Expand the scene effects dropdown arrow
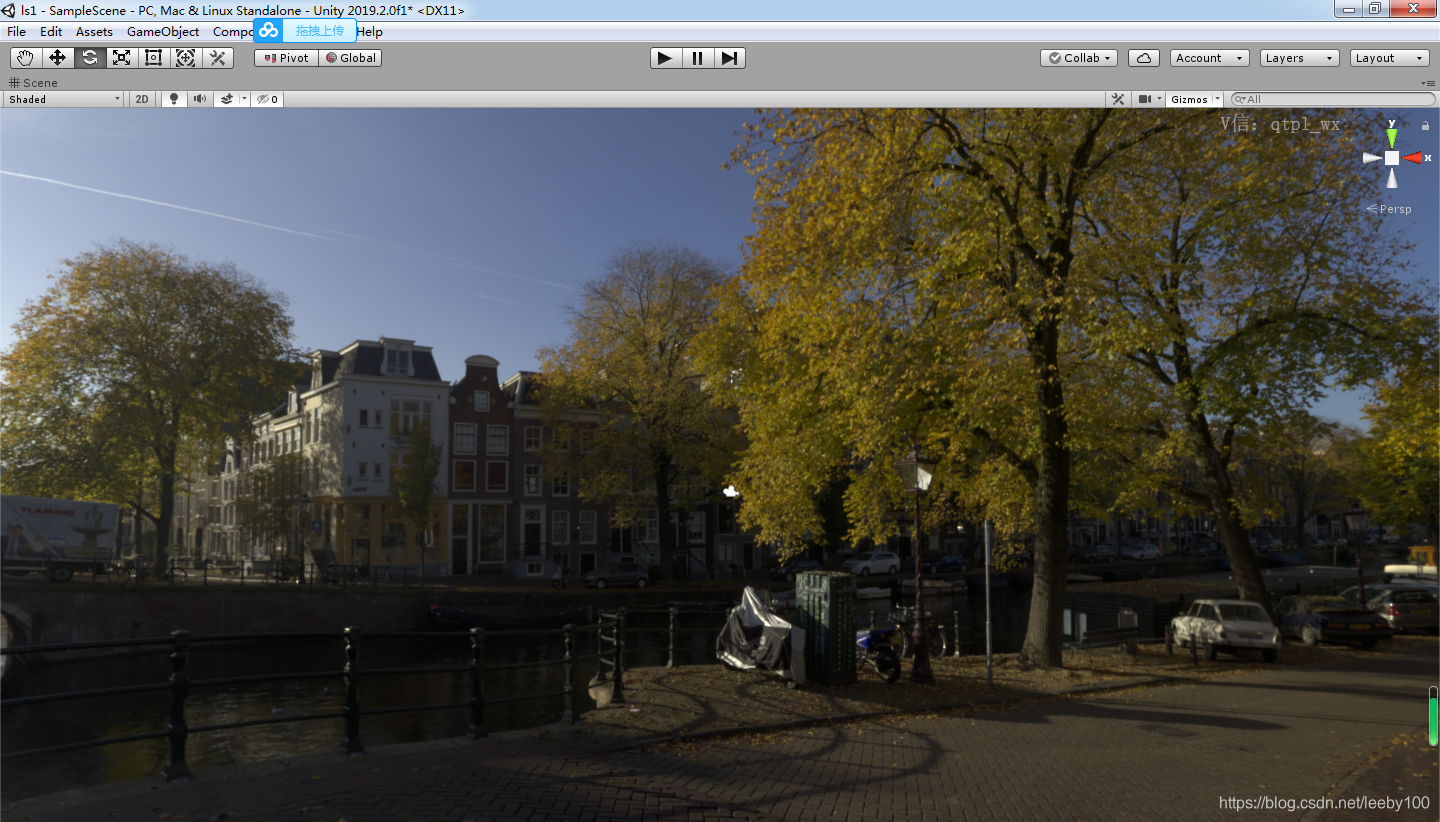Image resolution: width=1440 pixels, height=822 pixels. click(x=244, y=99)
